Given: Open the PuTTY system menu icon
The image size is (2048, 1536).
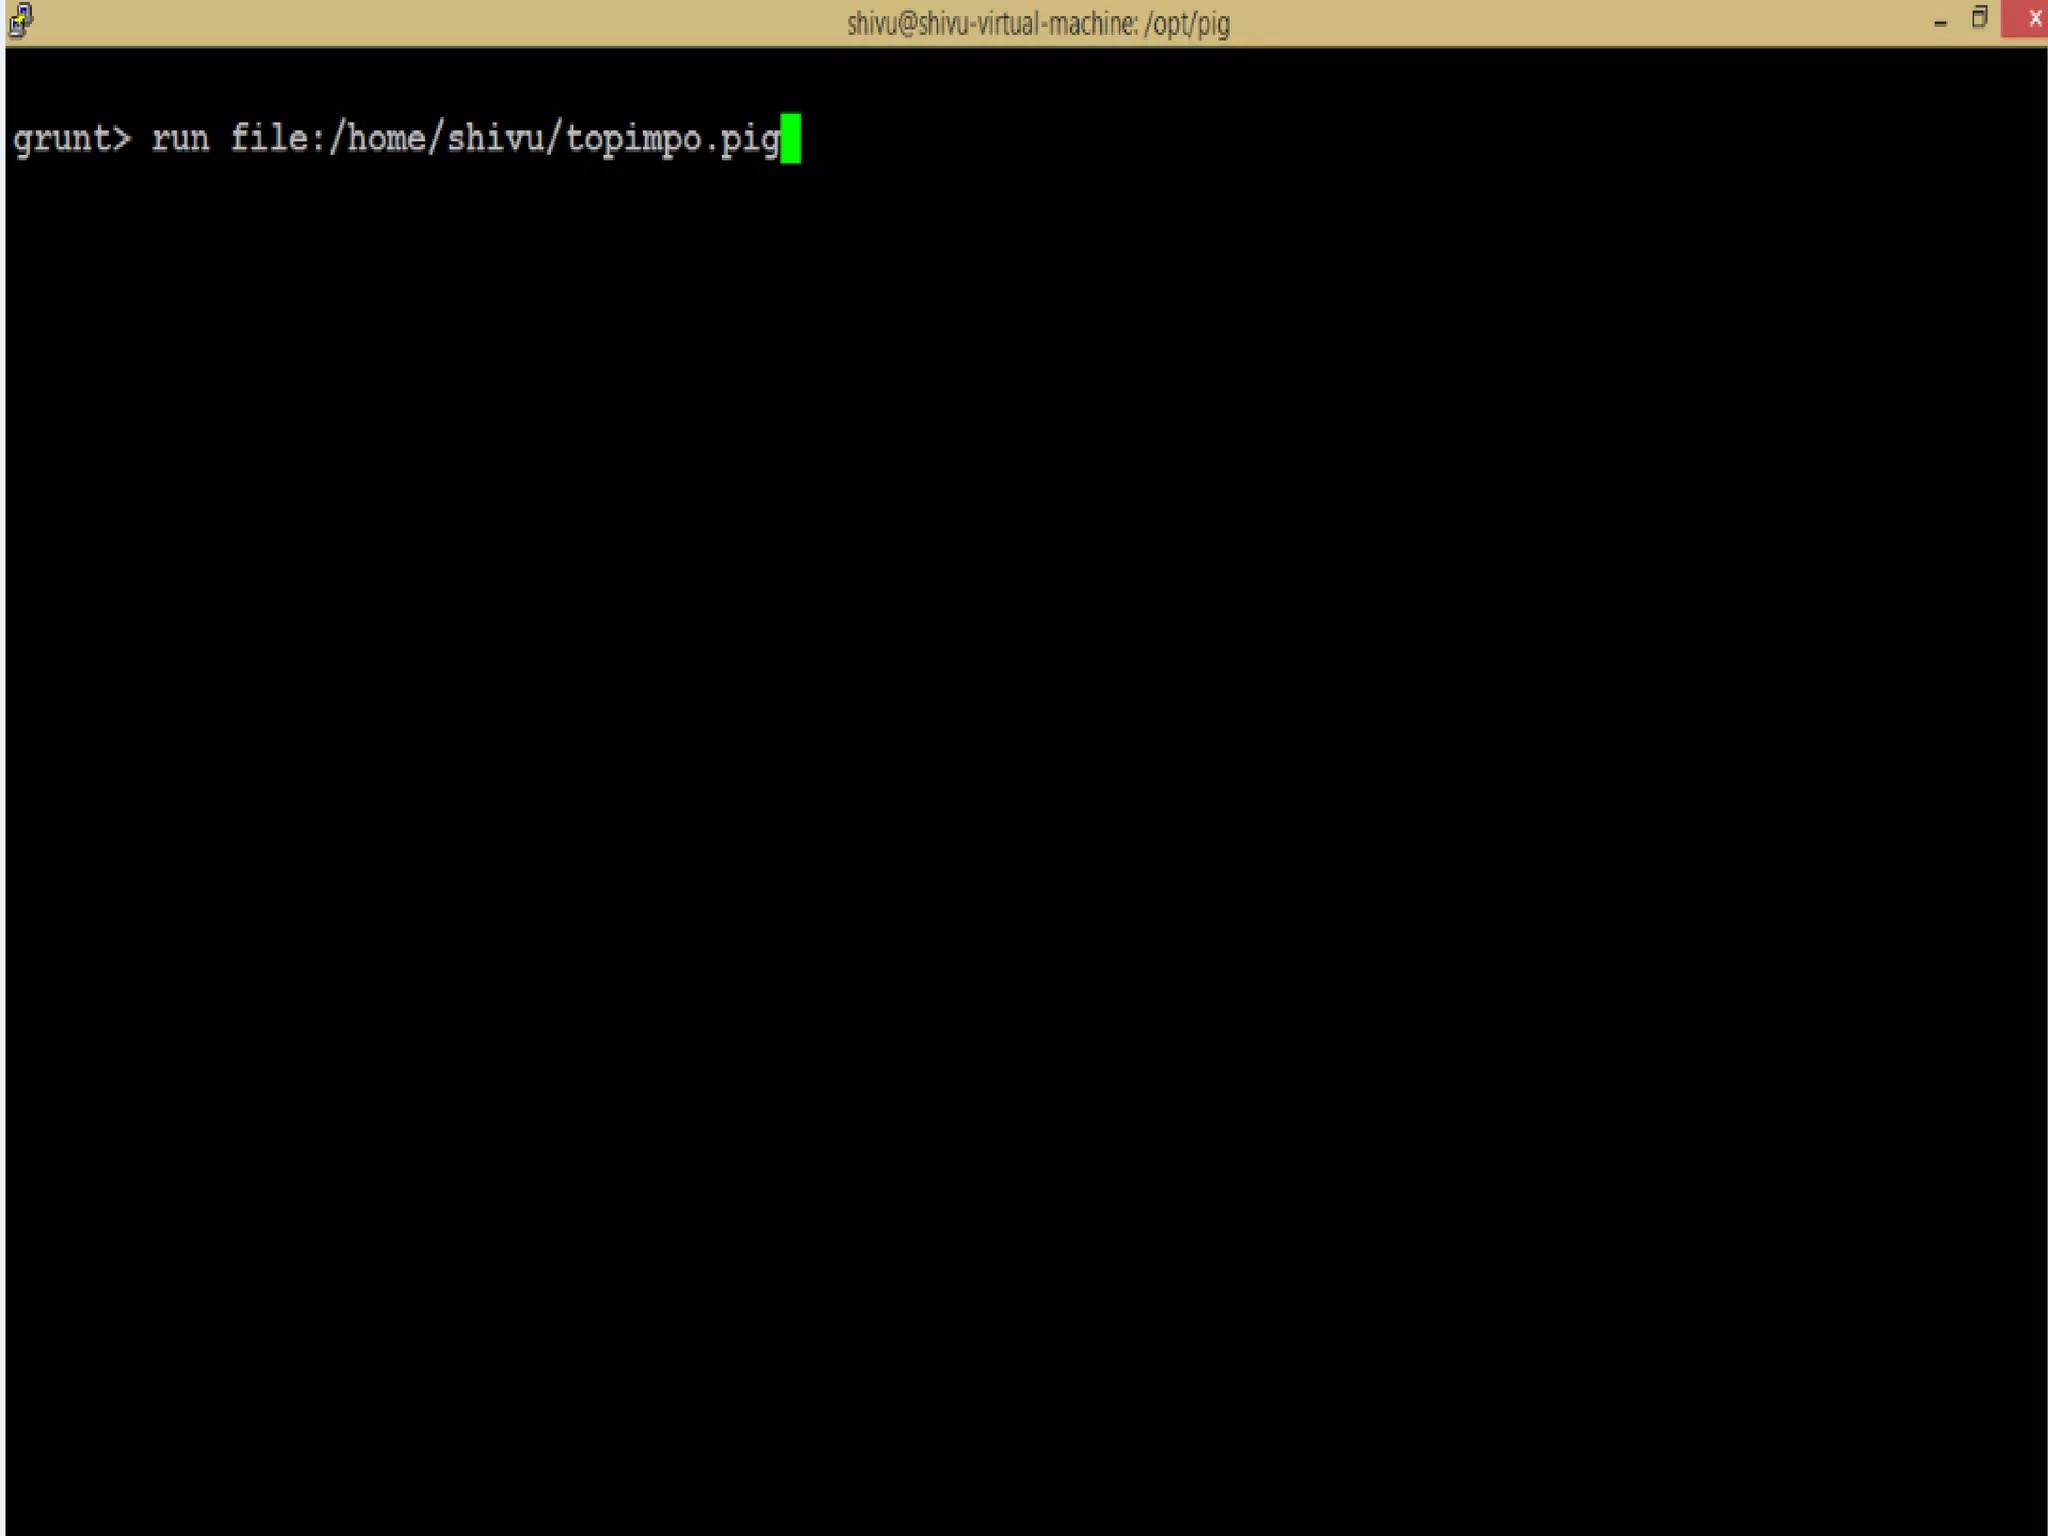Looking at the screenshot, I should (x=21, y=20).
